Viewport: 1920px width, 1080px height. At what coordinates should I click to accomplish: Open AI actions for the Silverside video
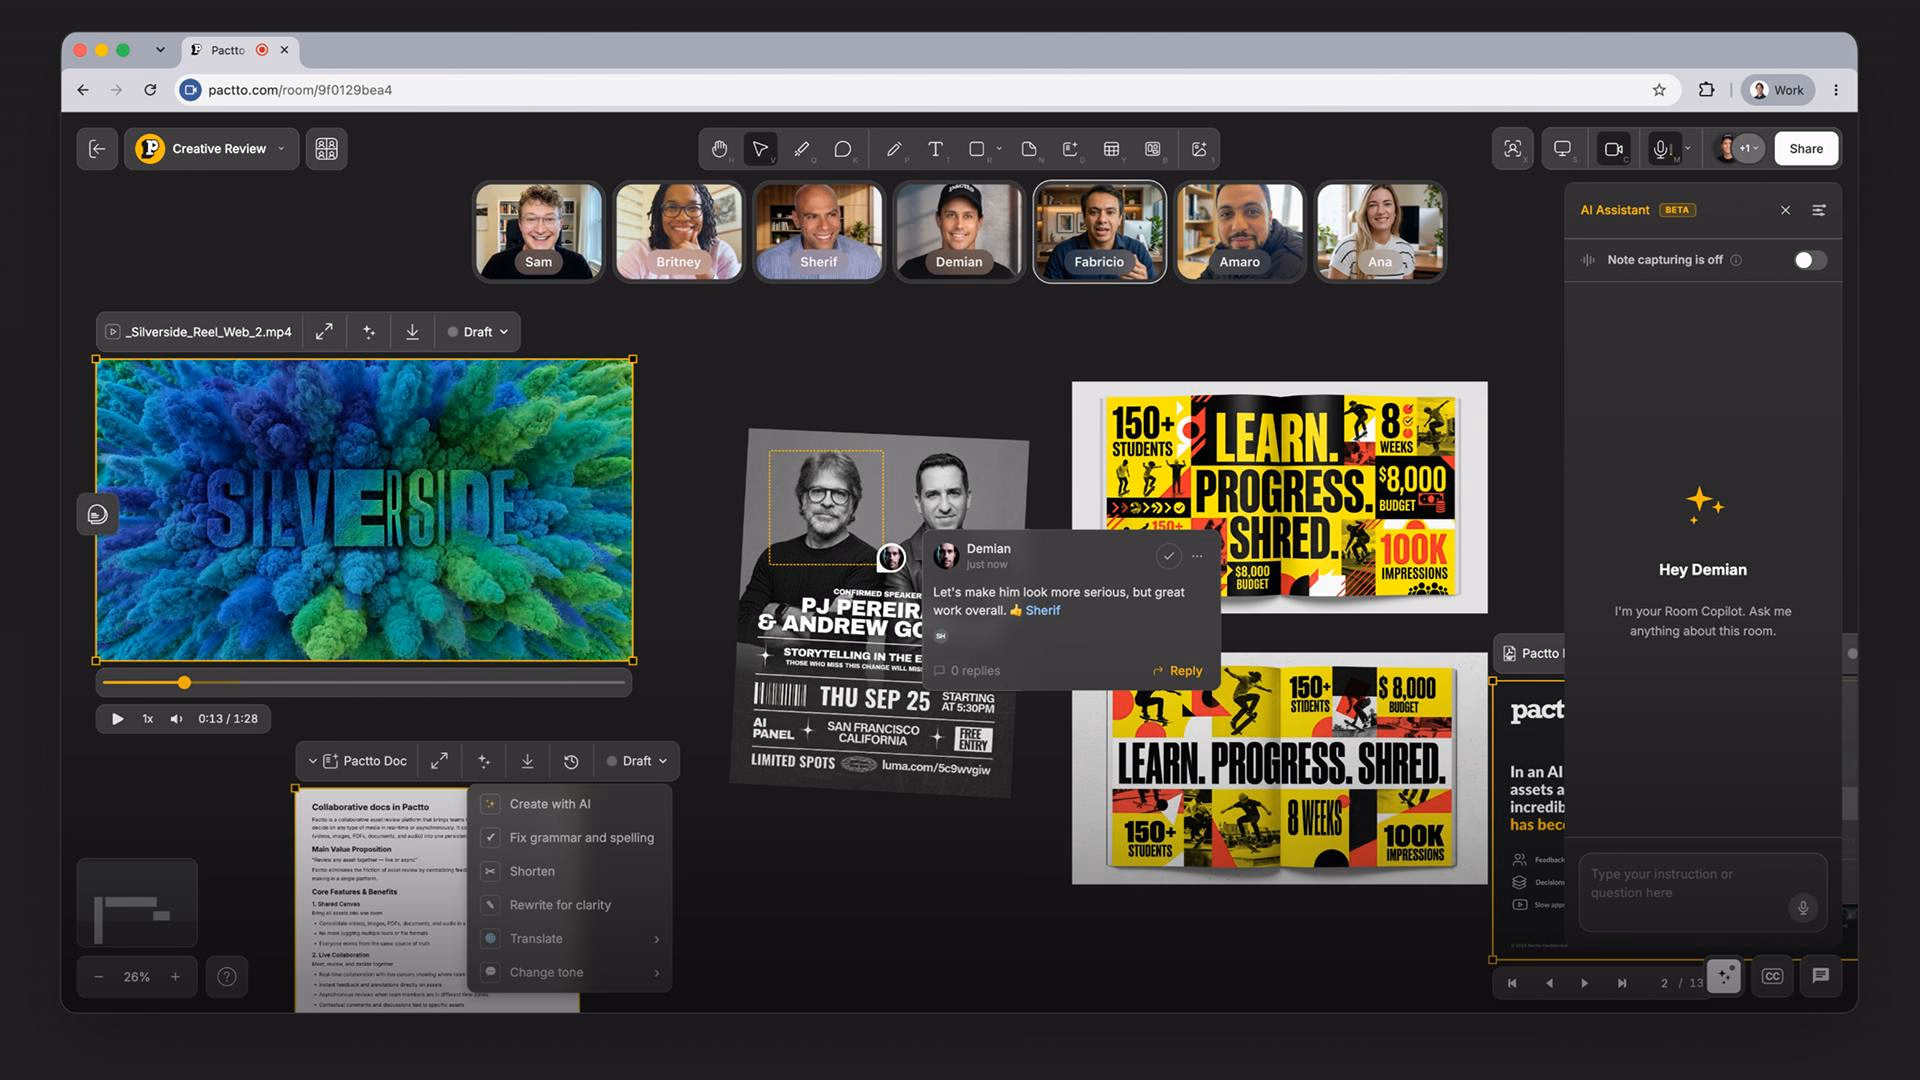tap(369, 332)
